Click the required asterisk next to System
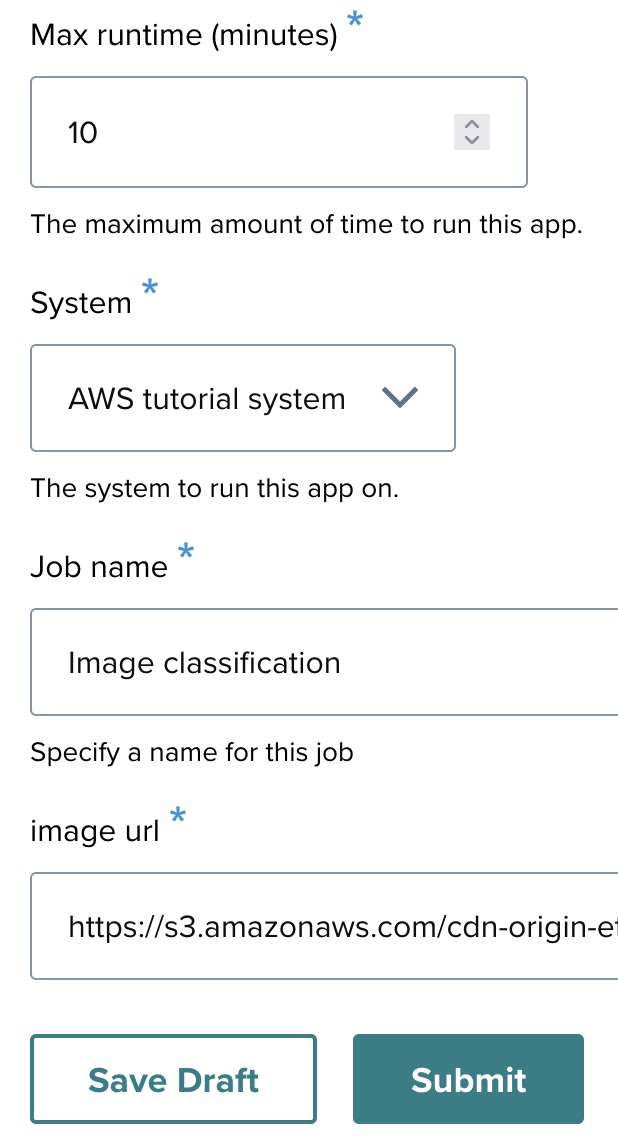This screenshot has width=618, height=1146. click(x=150, y=288)
